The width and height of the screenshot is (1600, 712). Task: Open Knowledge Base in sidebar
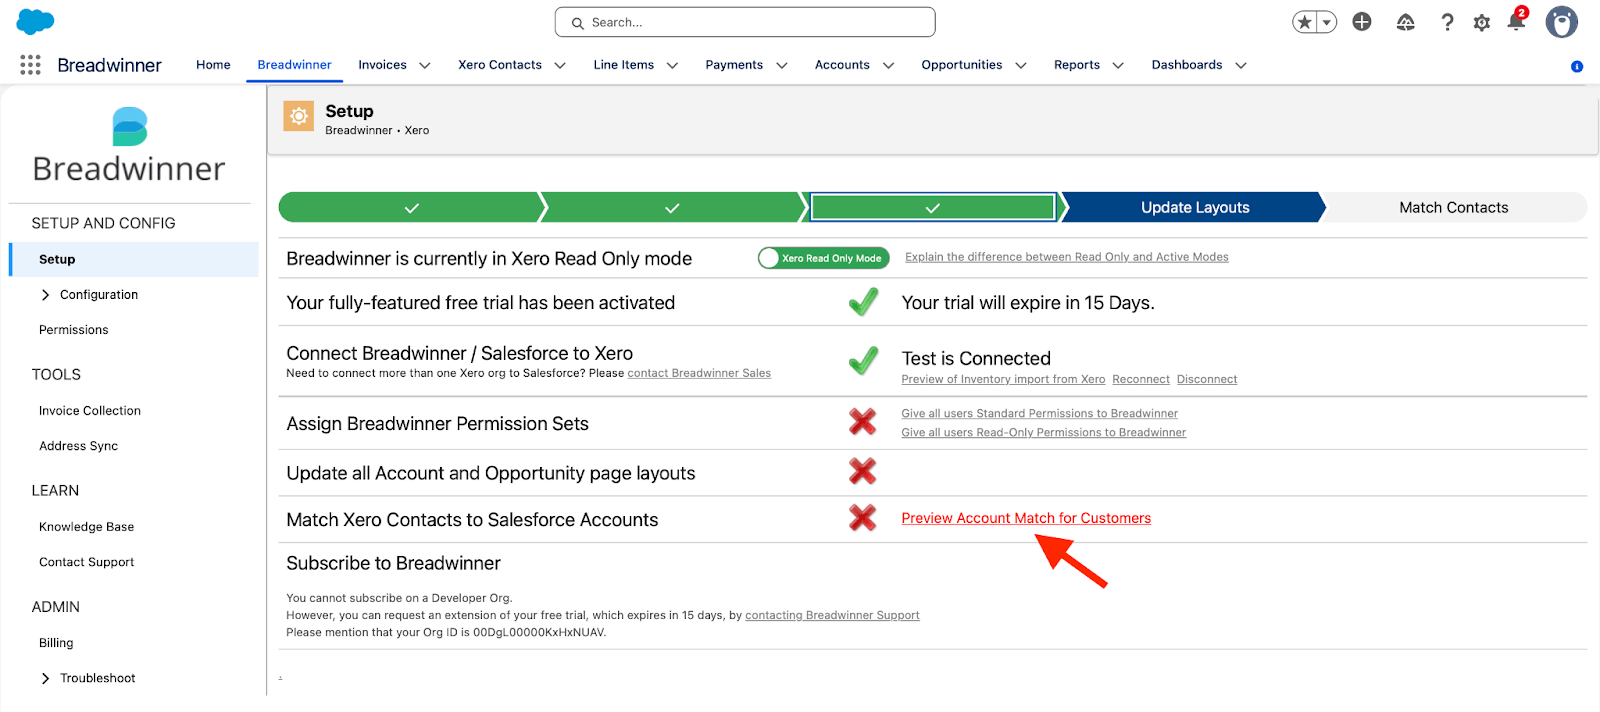pos(86,527)
